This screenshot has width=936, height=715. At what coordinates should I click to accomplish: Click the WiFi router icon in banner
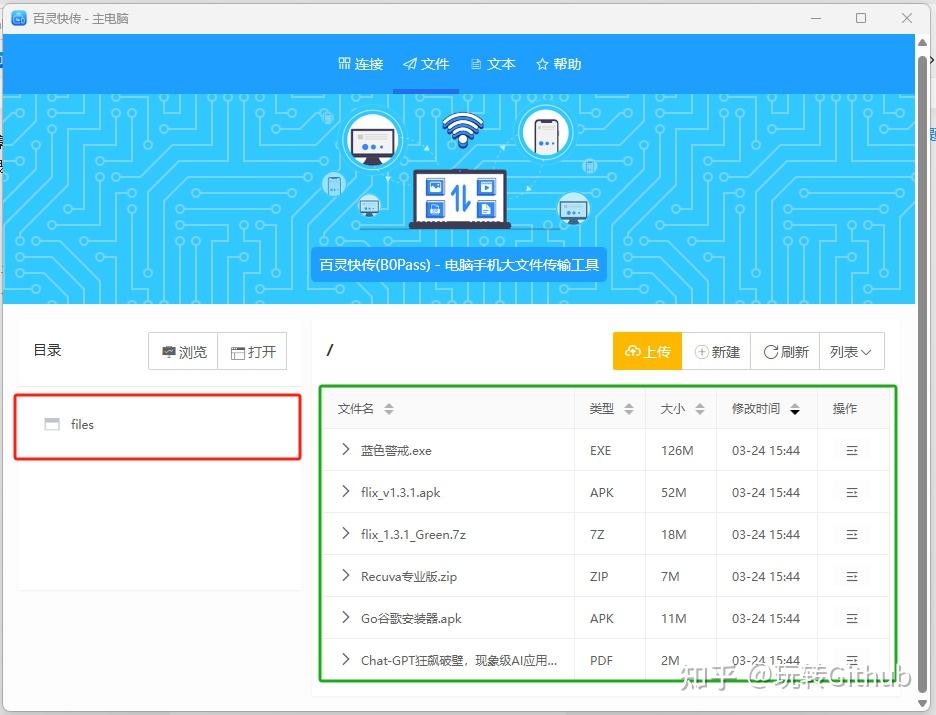pyautogui.click(x=463, y=129)
